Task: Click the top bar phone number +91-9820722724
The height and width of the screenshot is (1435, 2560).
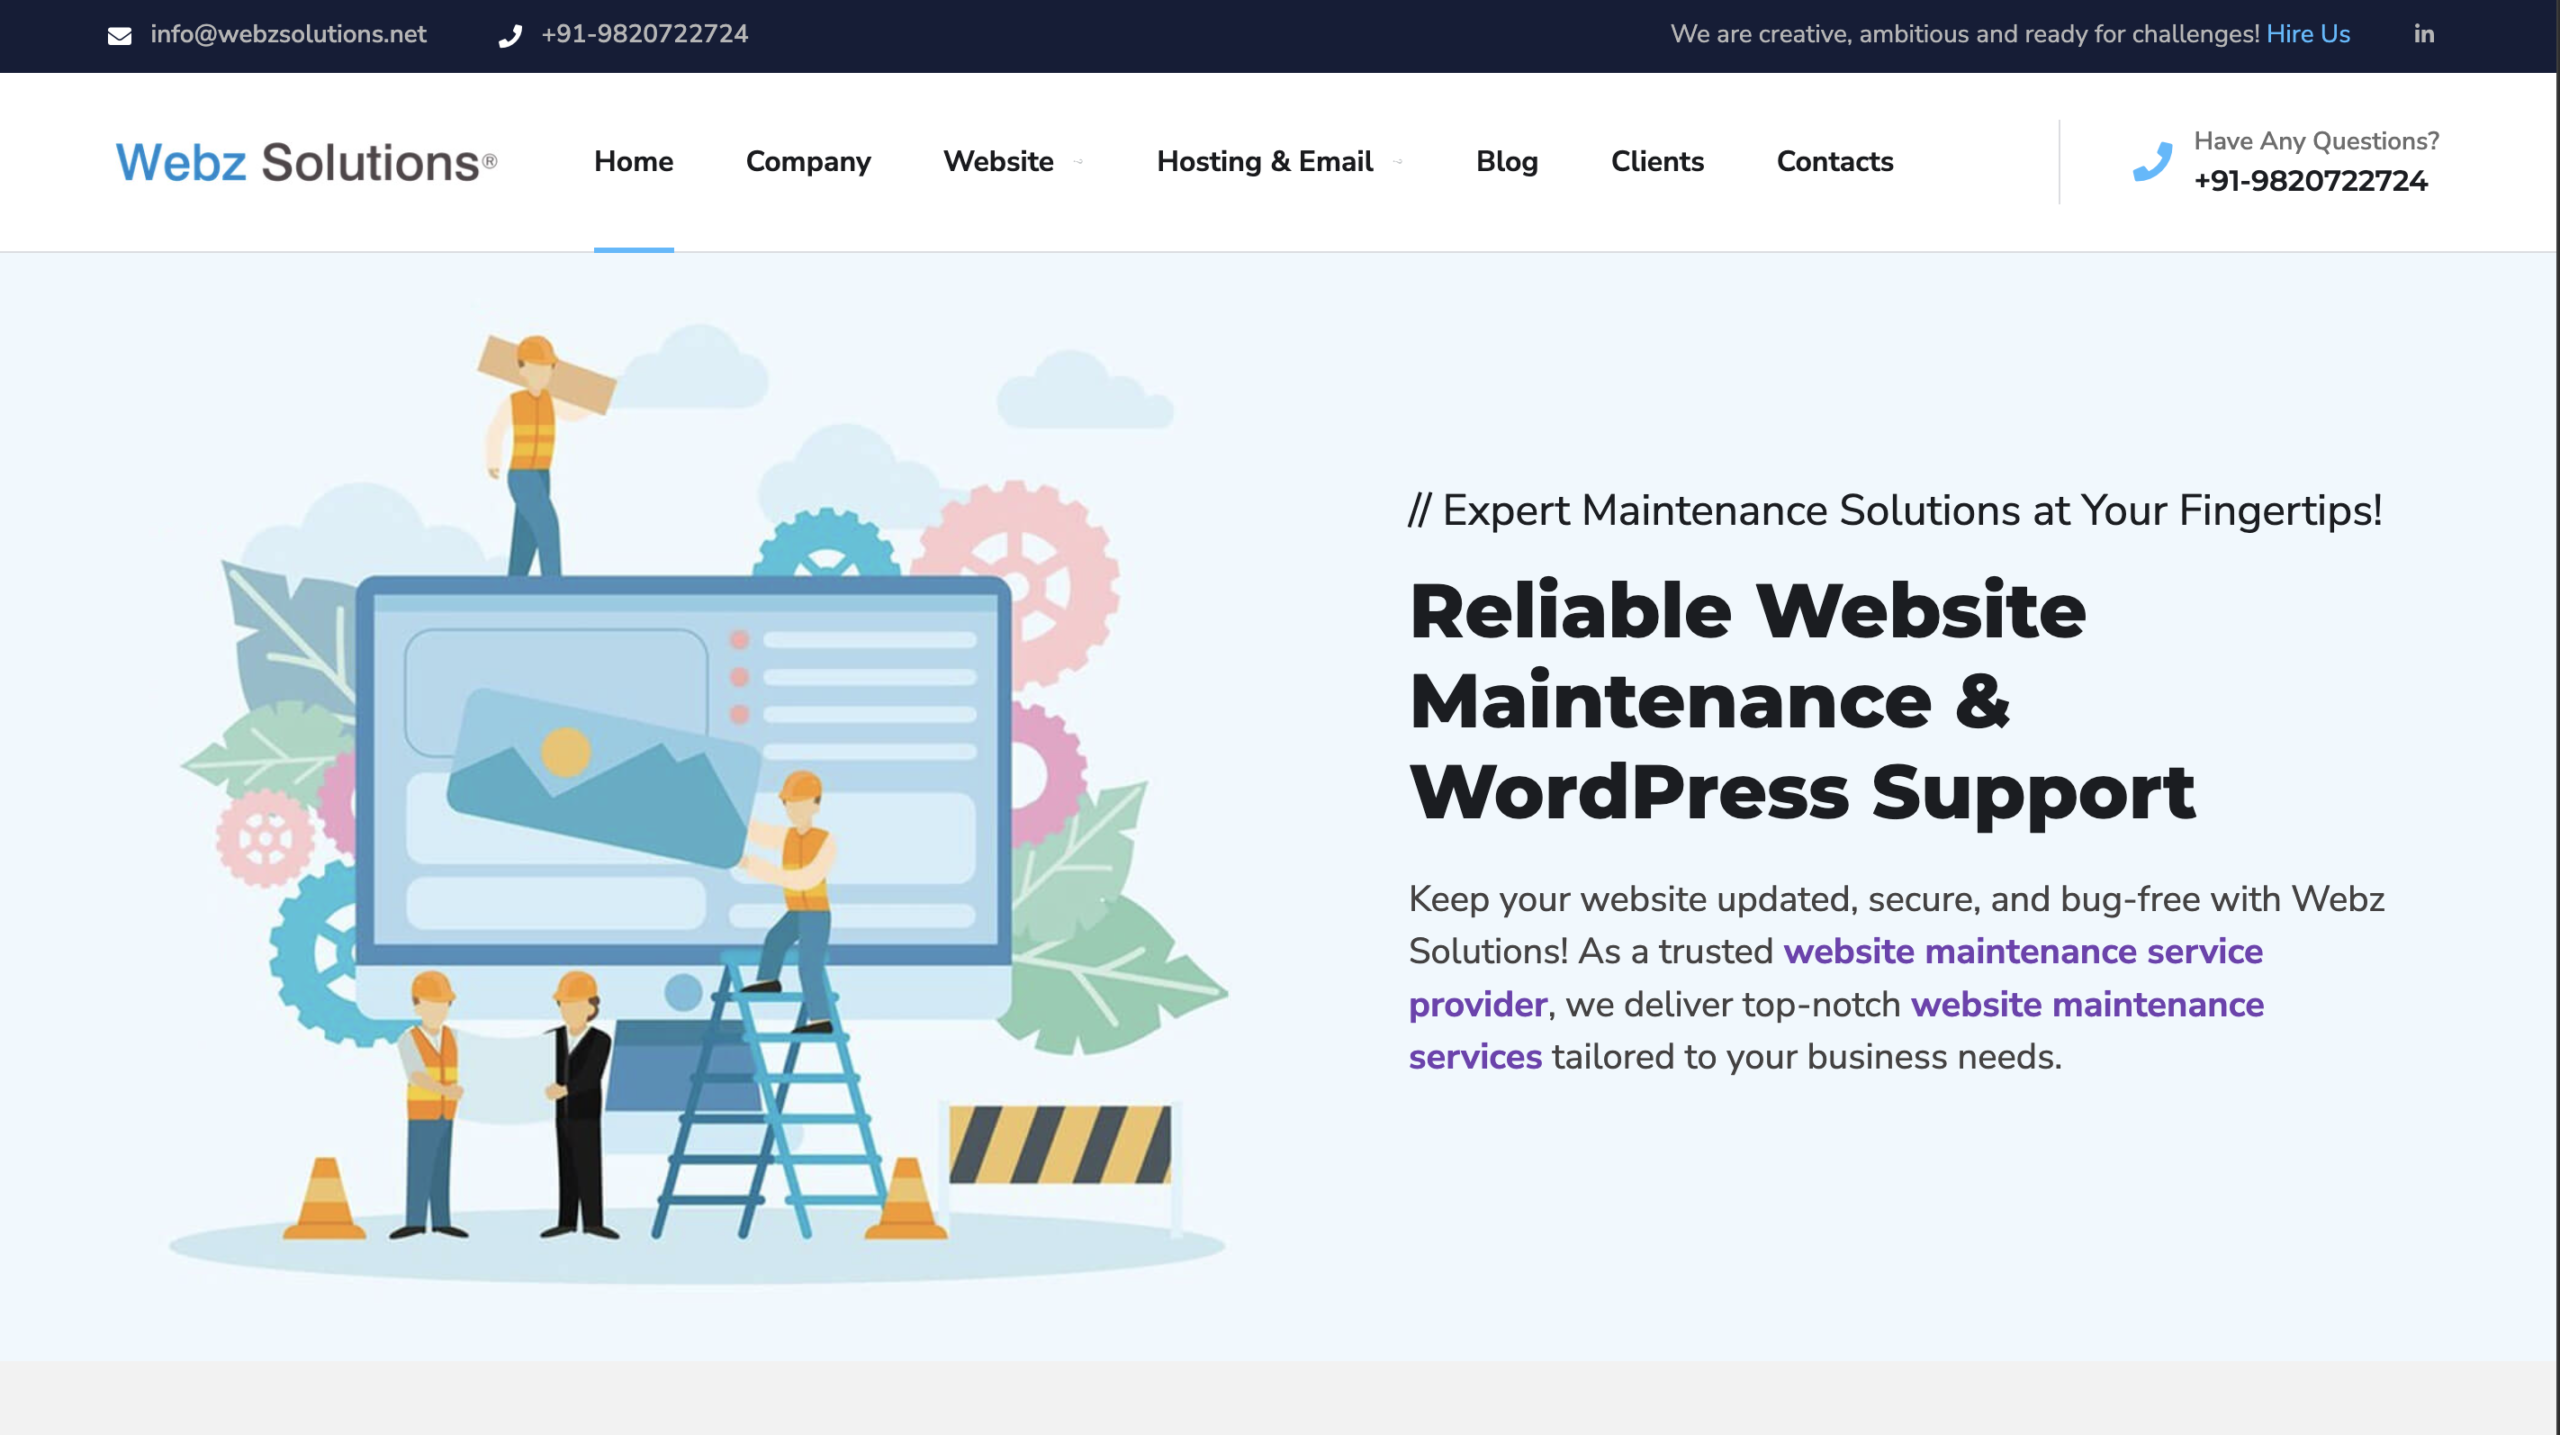Action: pos(644,34)
